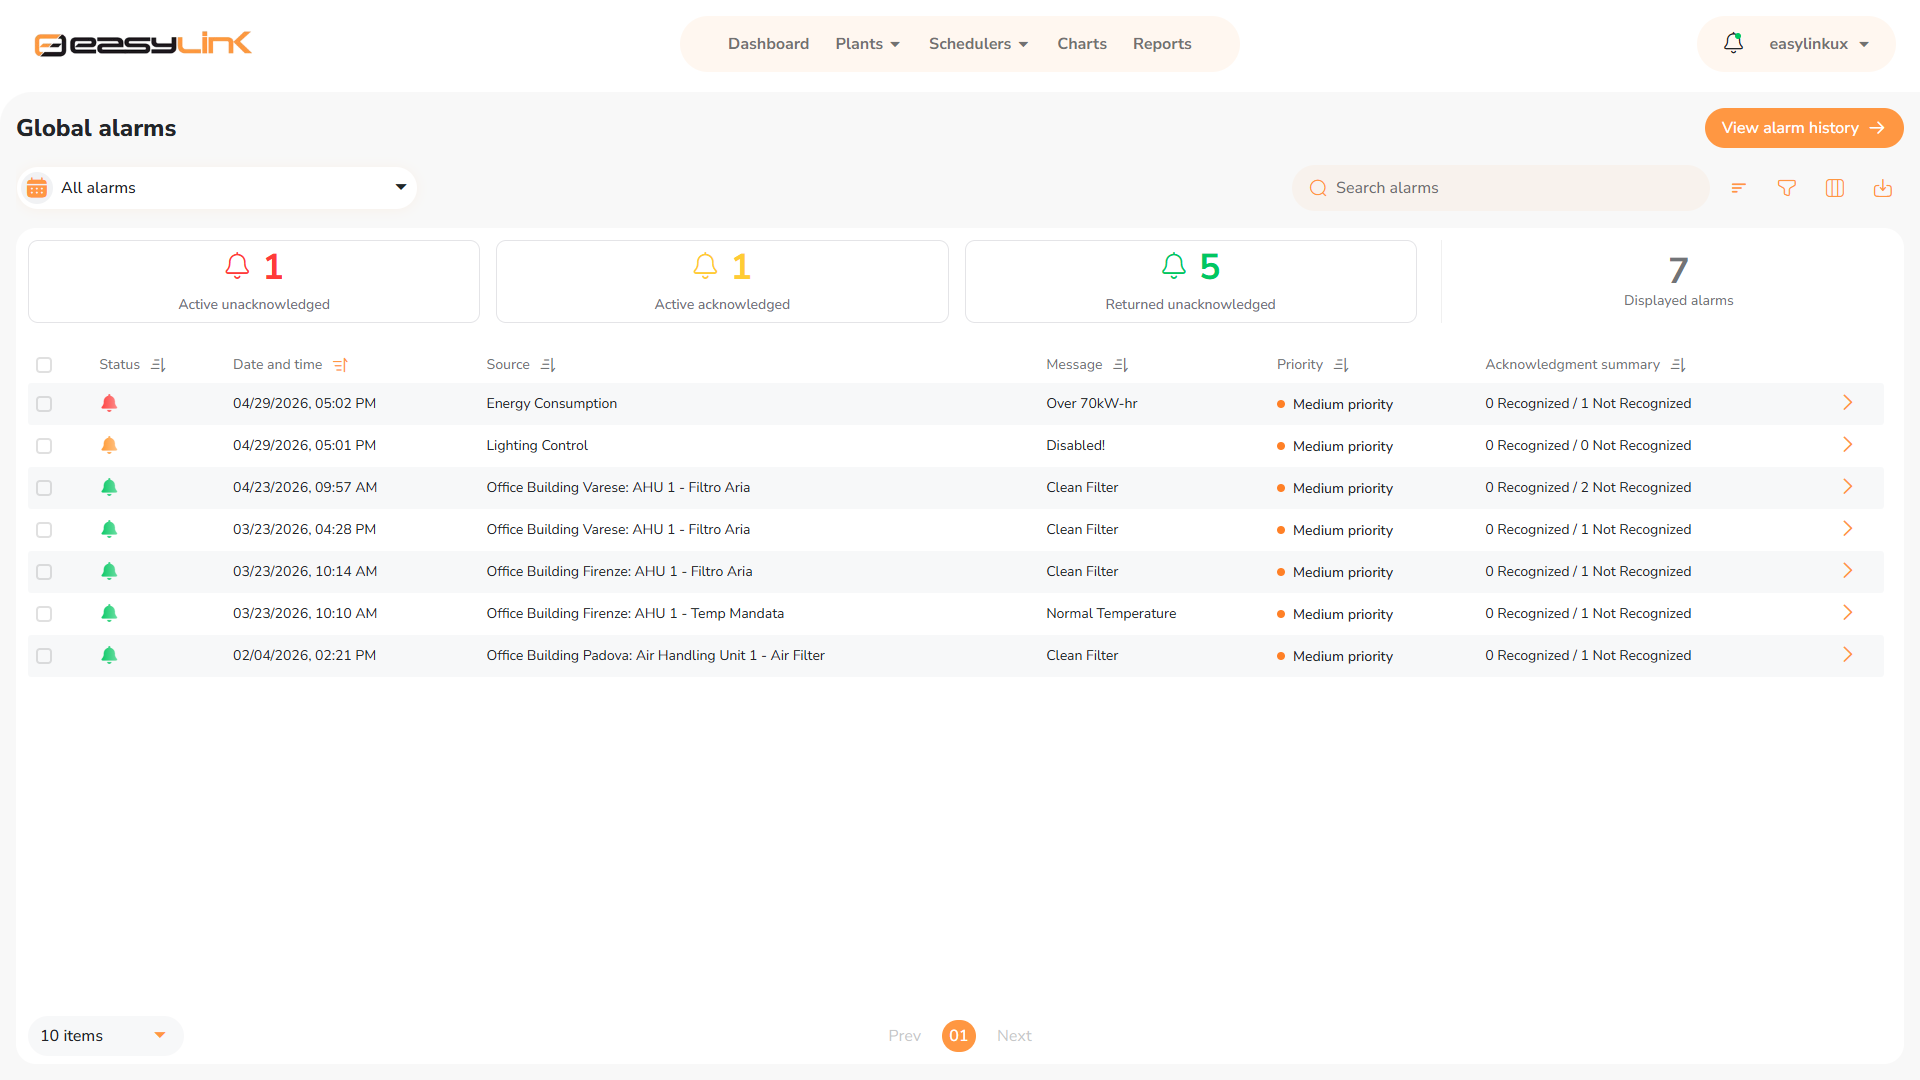Open the column layout icon
The width and height of the screenshot is (1920, 1080).
(x=1835, y=188)
